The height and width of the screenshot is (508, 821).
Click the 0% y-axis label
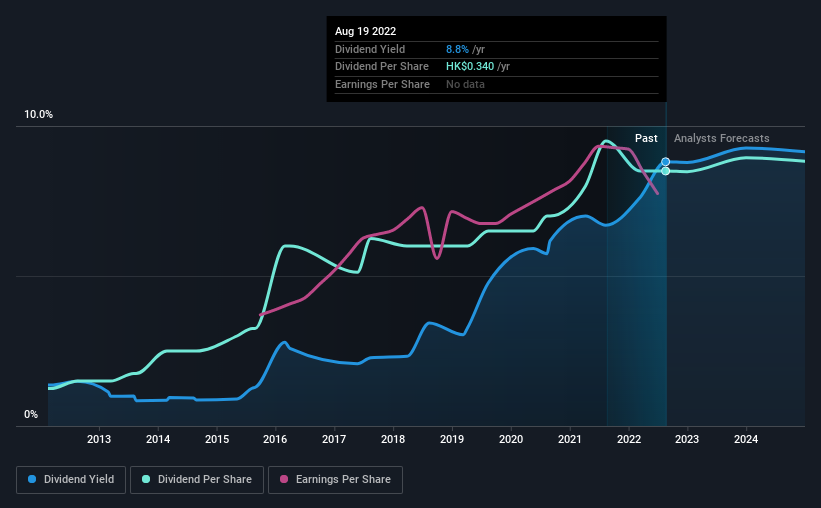coord(31,414)
